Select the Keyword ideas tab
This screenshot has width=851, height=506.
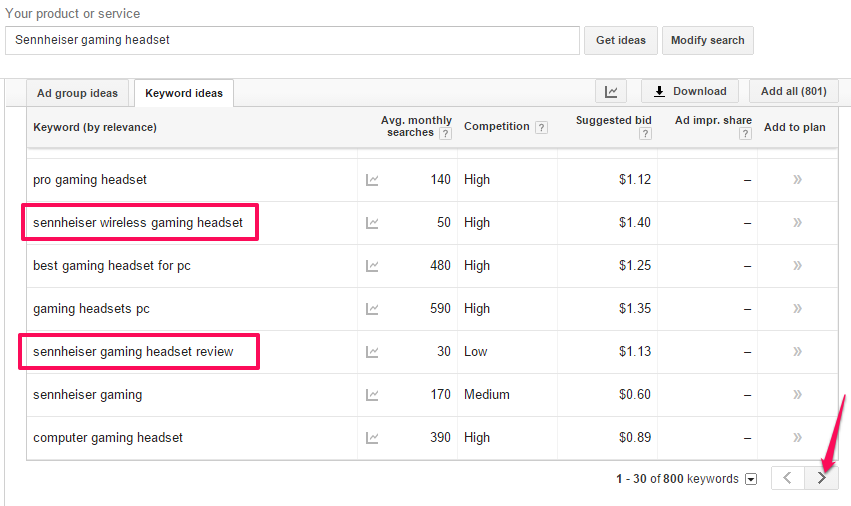(184, 93)
